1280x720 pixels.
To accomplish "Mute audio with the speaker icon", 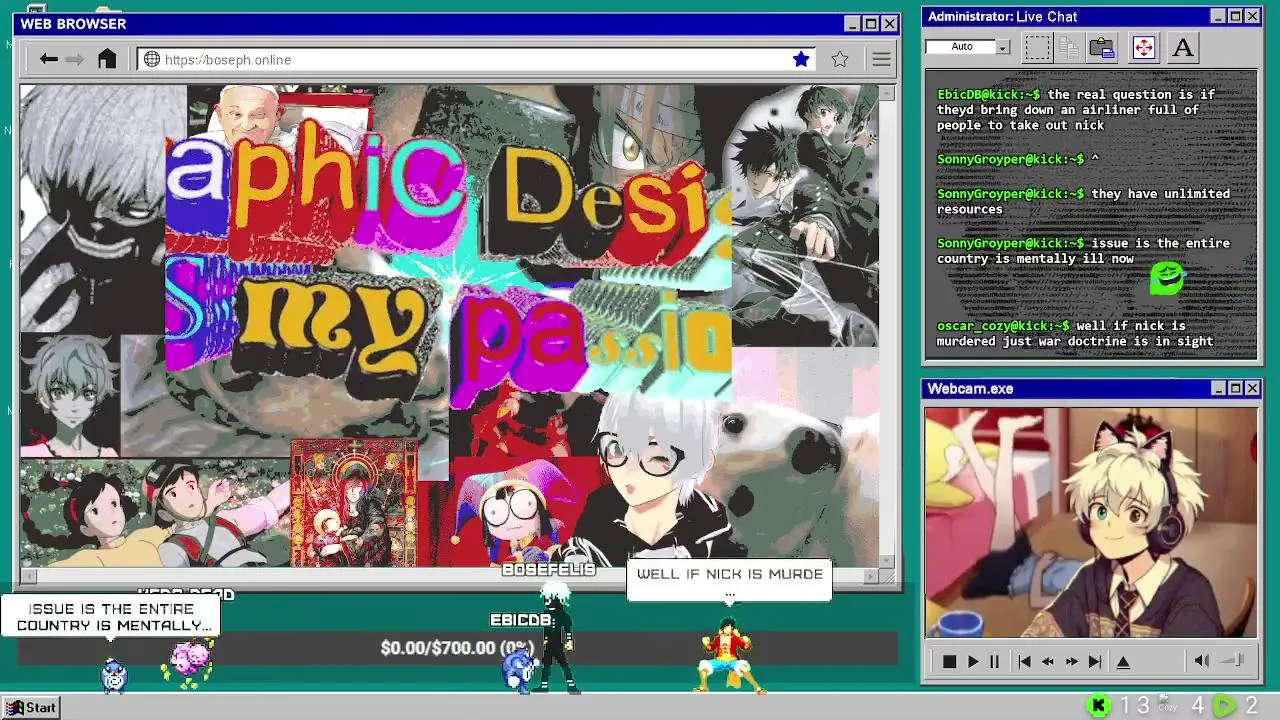I will pos(1202,660).
